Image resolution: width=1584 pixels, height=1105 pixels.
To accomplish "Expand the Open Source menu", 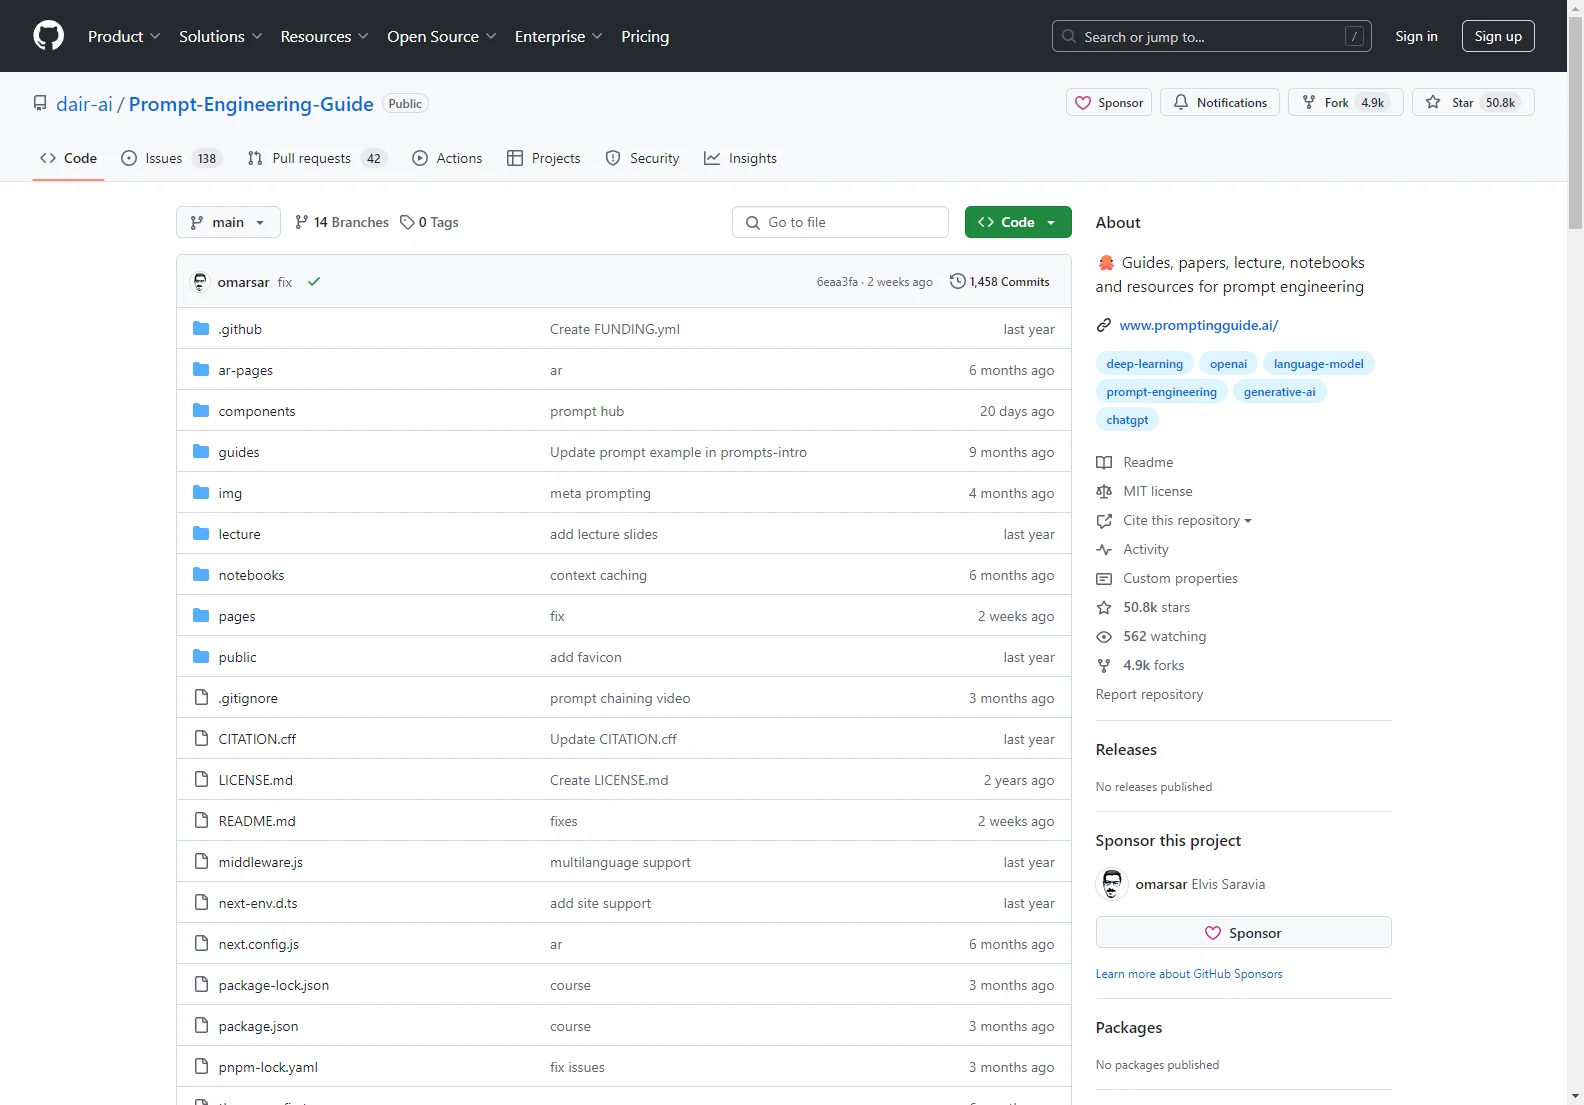I will tap(442, 36).
